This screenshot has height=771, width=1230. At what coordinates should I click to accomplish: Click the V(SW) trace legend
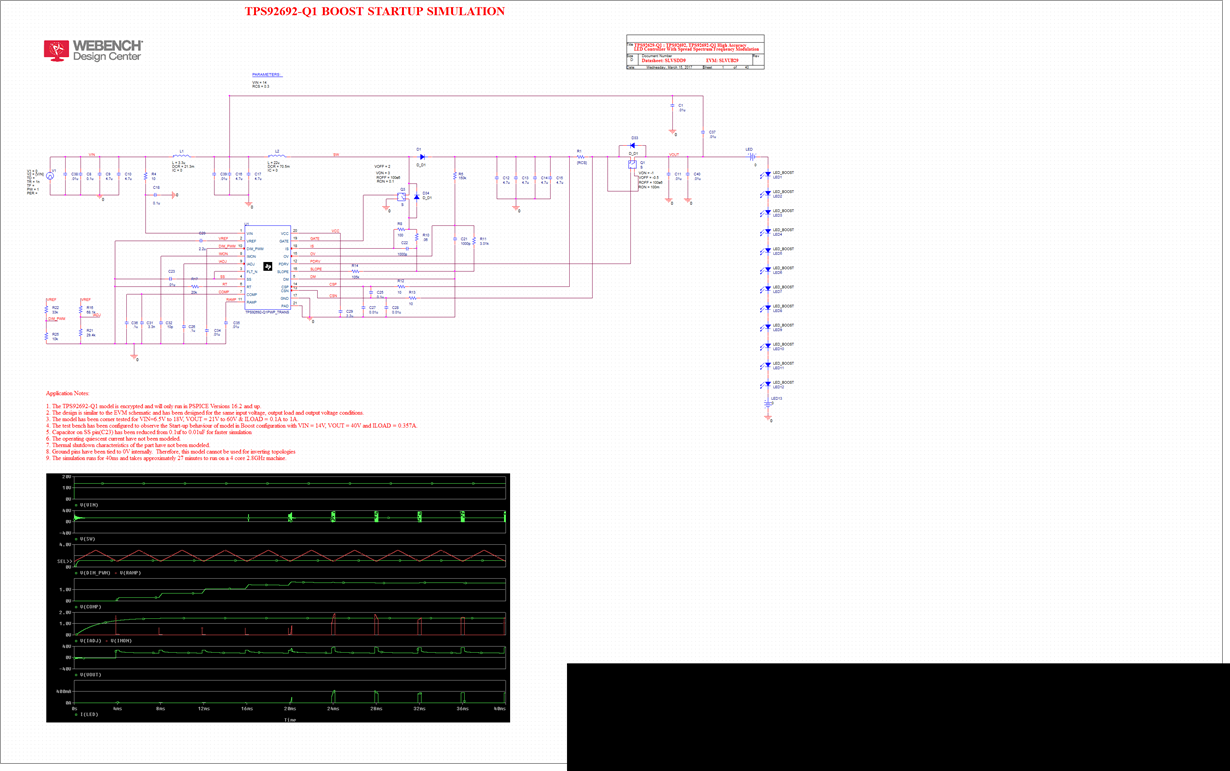click(x=86, y=539)
